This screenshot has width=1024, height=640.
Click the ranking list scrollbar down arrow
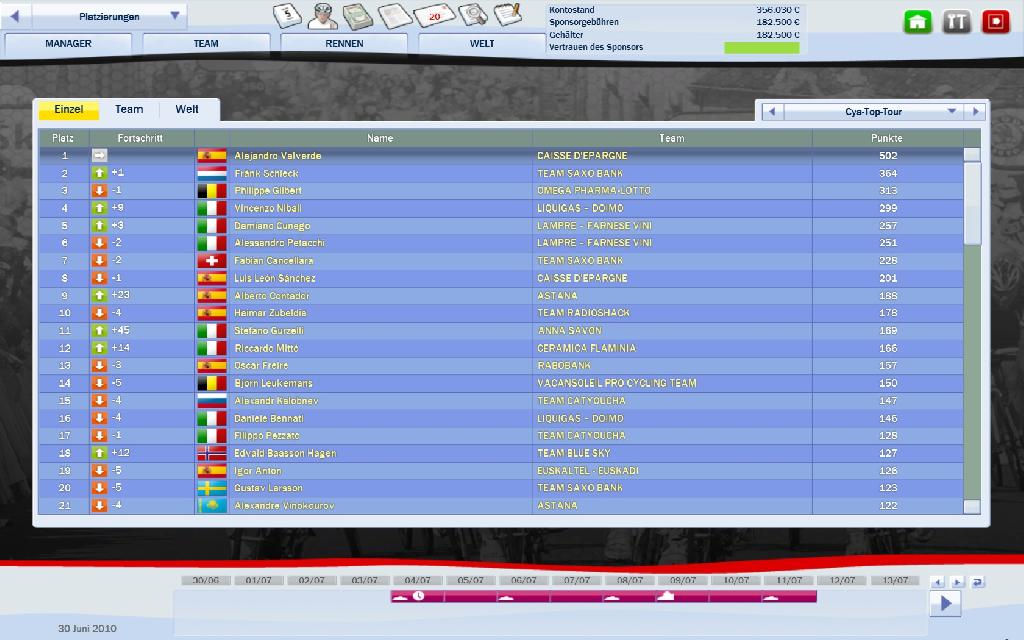(972, 507)
